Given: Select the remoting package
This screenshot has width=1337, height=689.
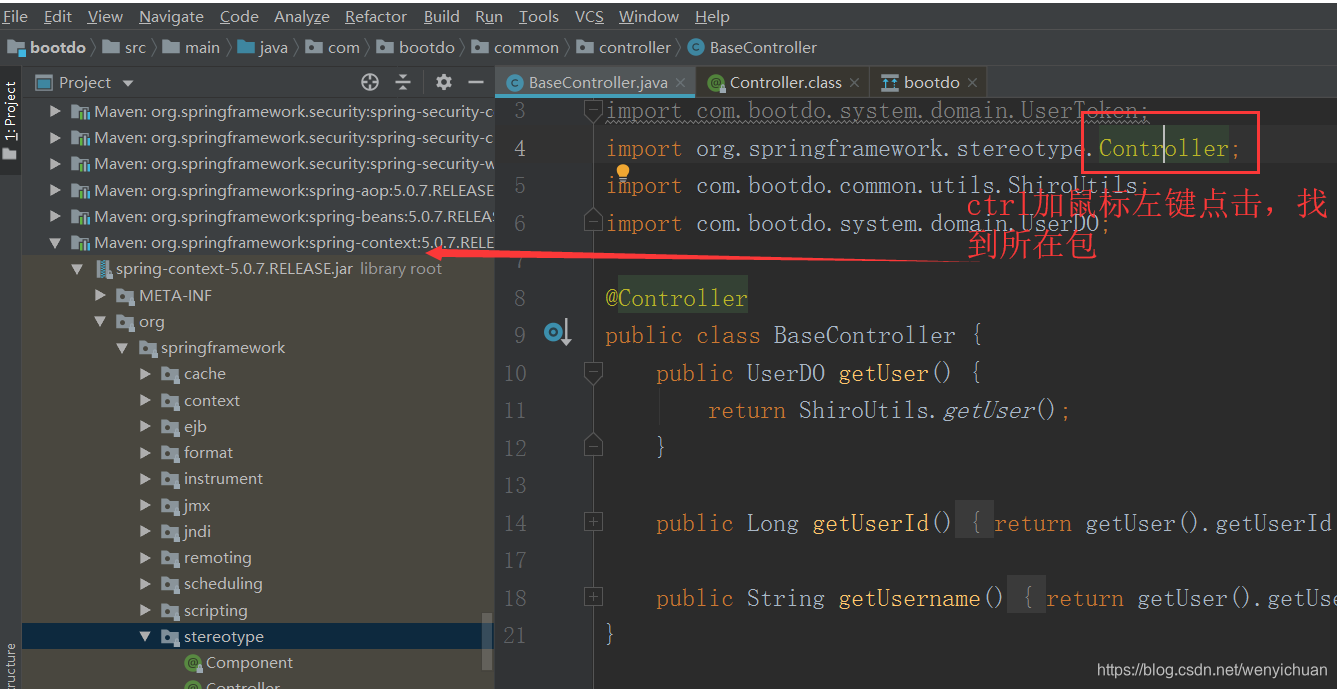Looking at the screenshot, I should pos(217,557).
